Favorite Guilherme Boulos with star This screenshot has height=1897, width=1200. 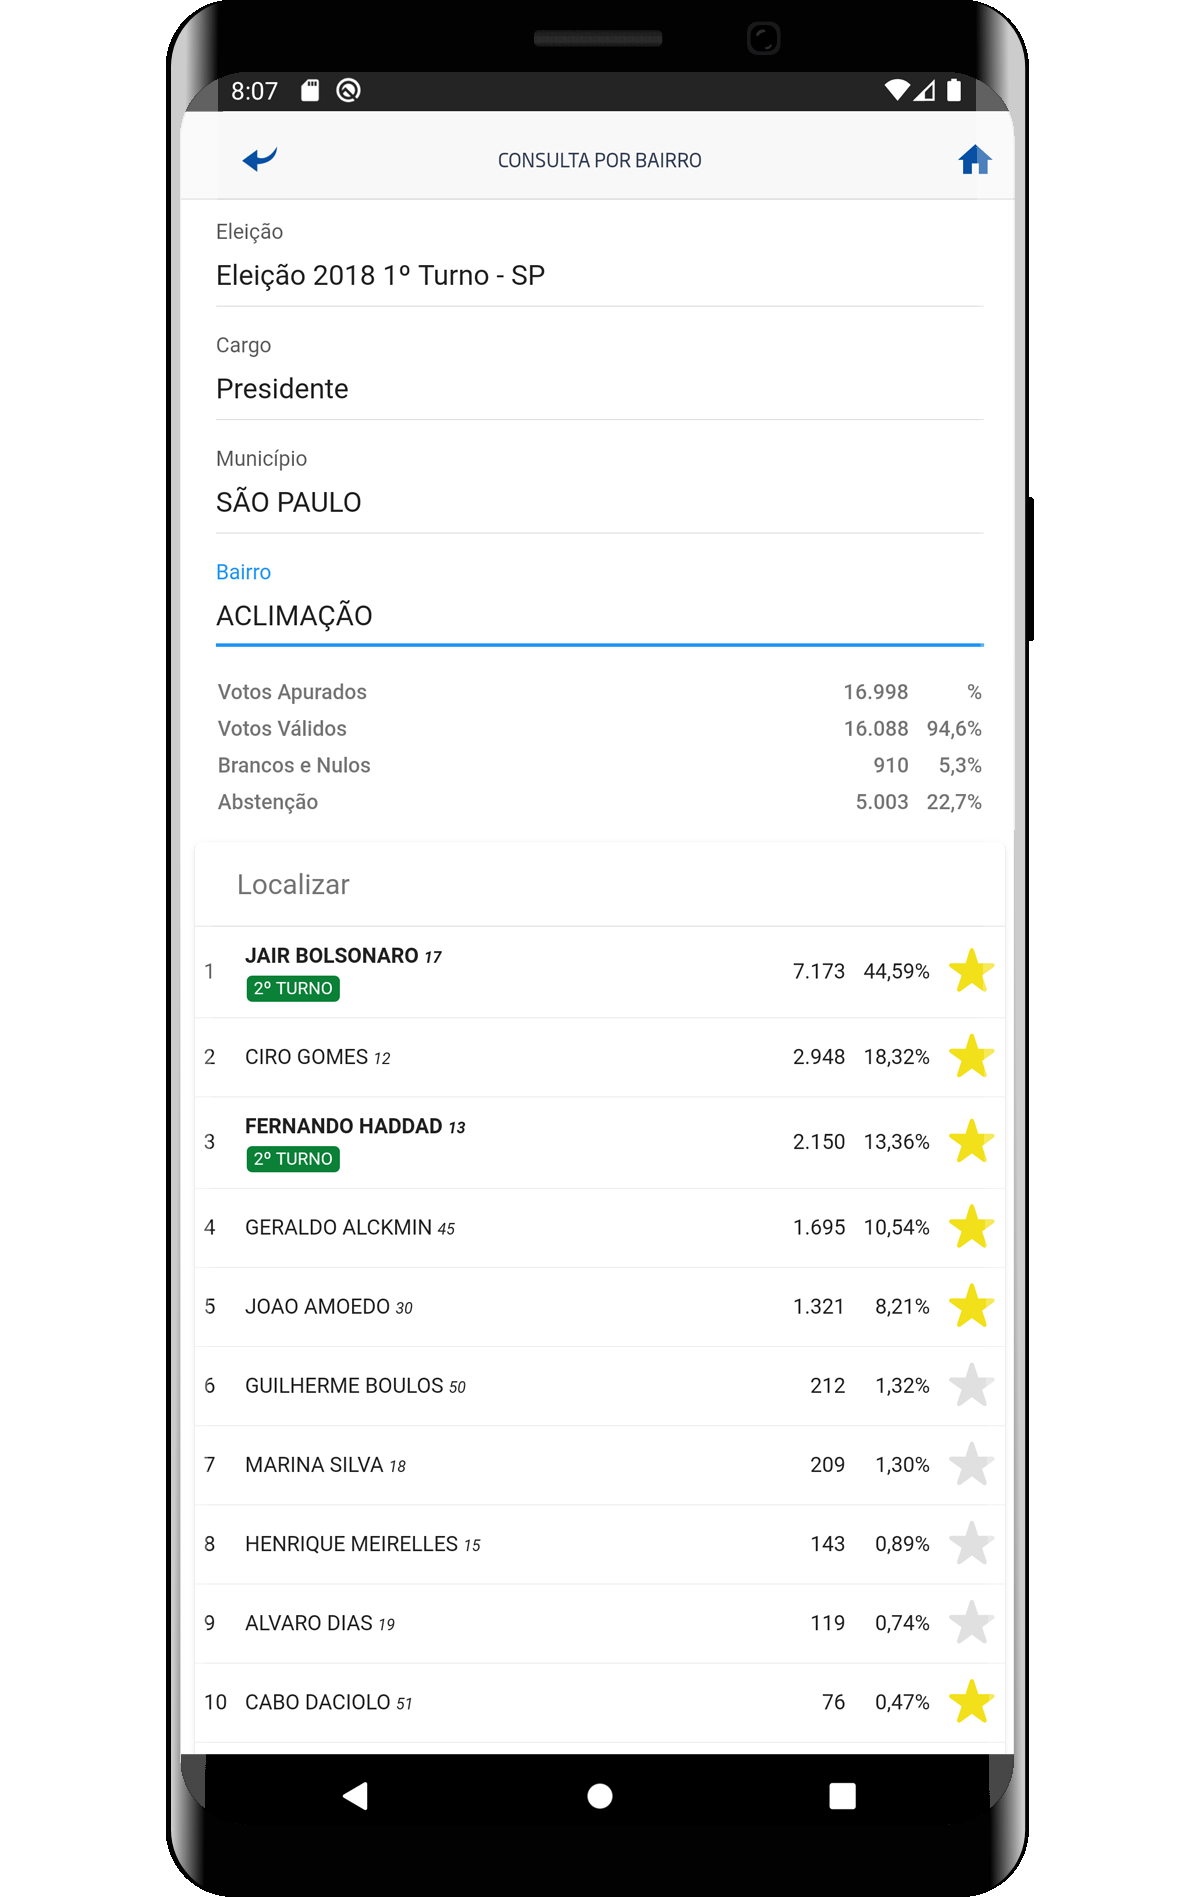coord(971,1386)
